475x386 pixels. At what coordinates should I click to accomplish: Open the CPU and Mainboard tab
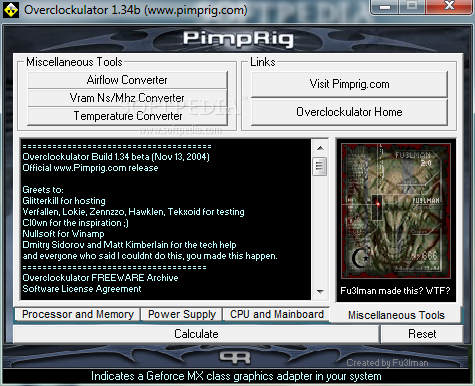pos(277,314)
